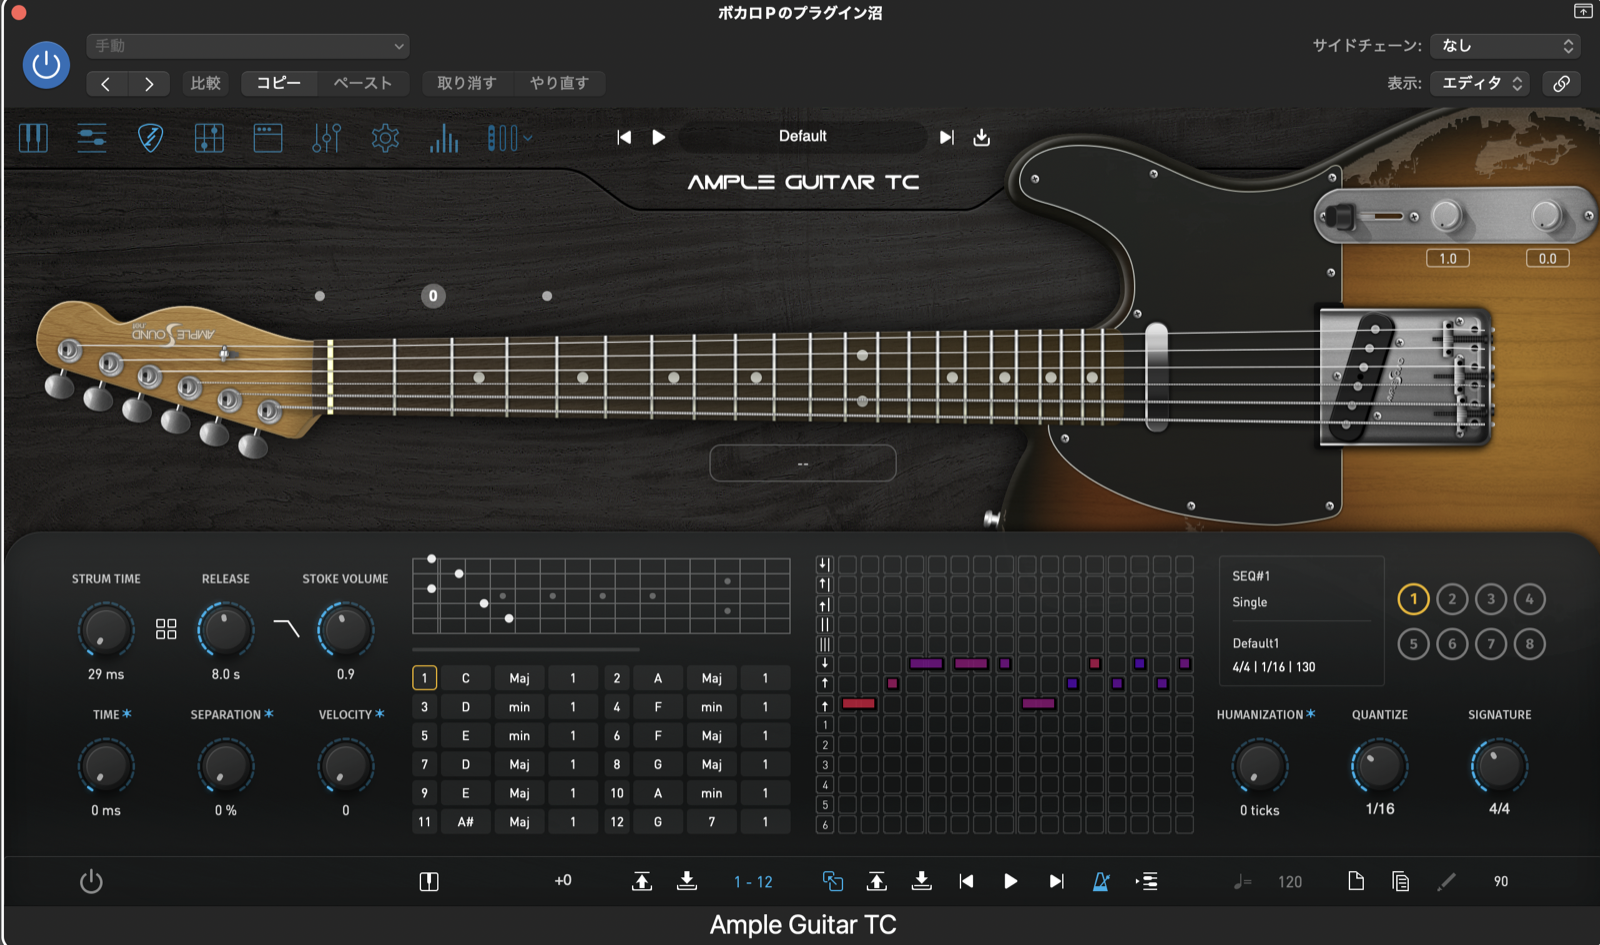Go to the previous preset with left chevron
Screen dimensions: 1600x945
106,83
